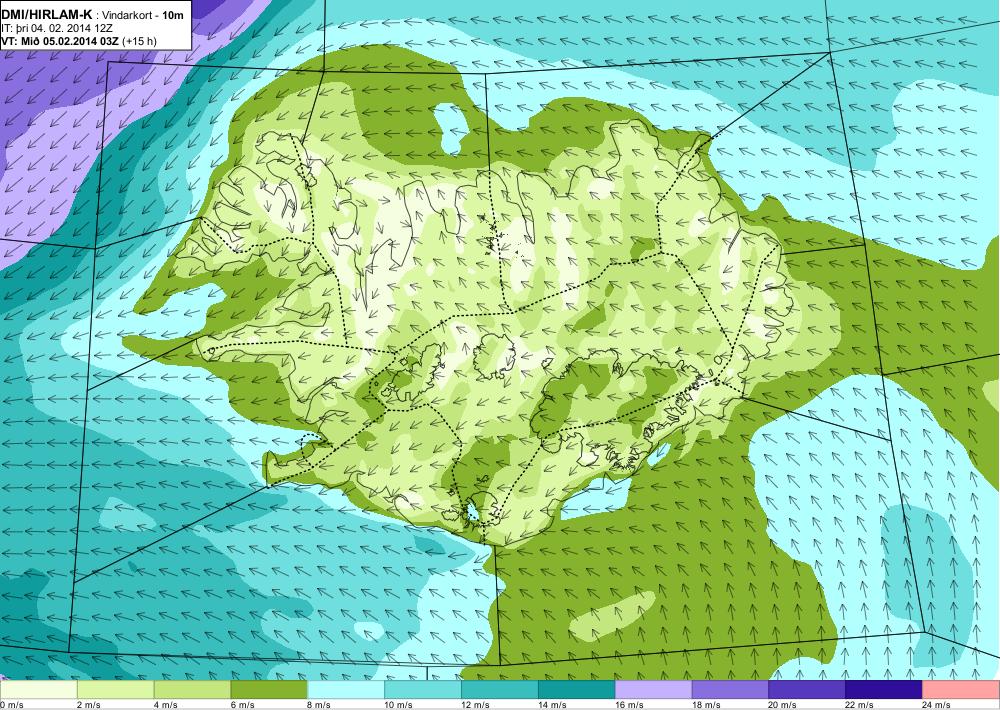
Task: Select the light green 2–4 m/s legend swatch
Action: tap(115, 690)
